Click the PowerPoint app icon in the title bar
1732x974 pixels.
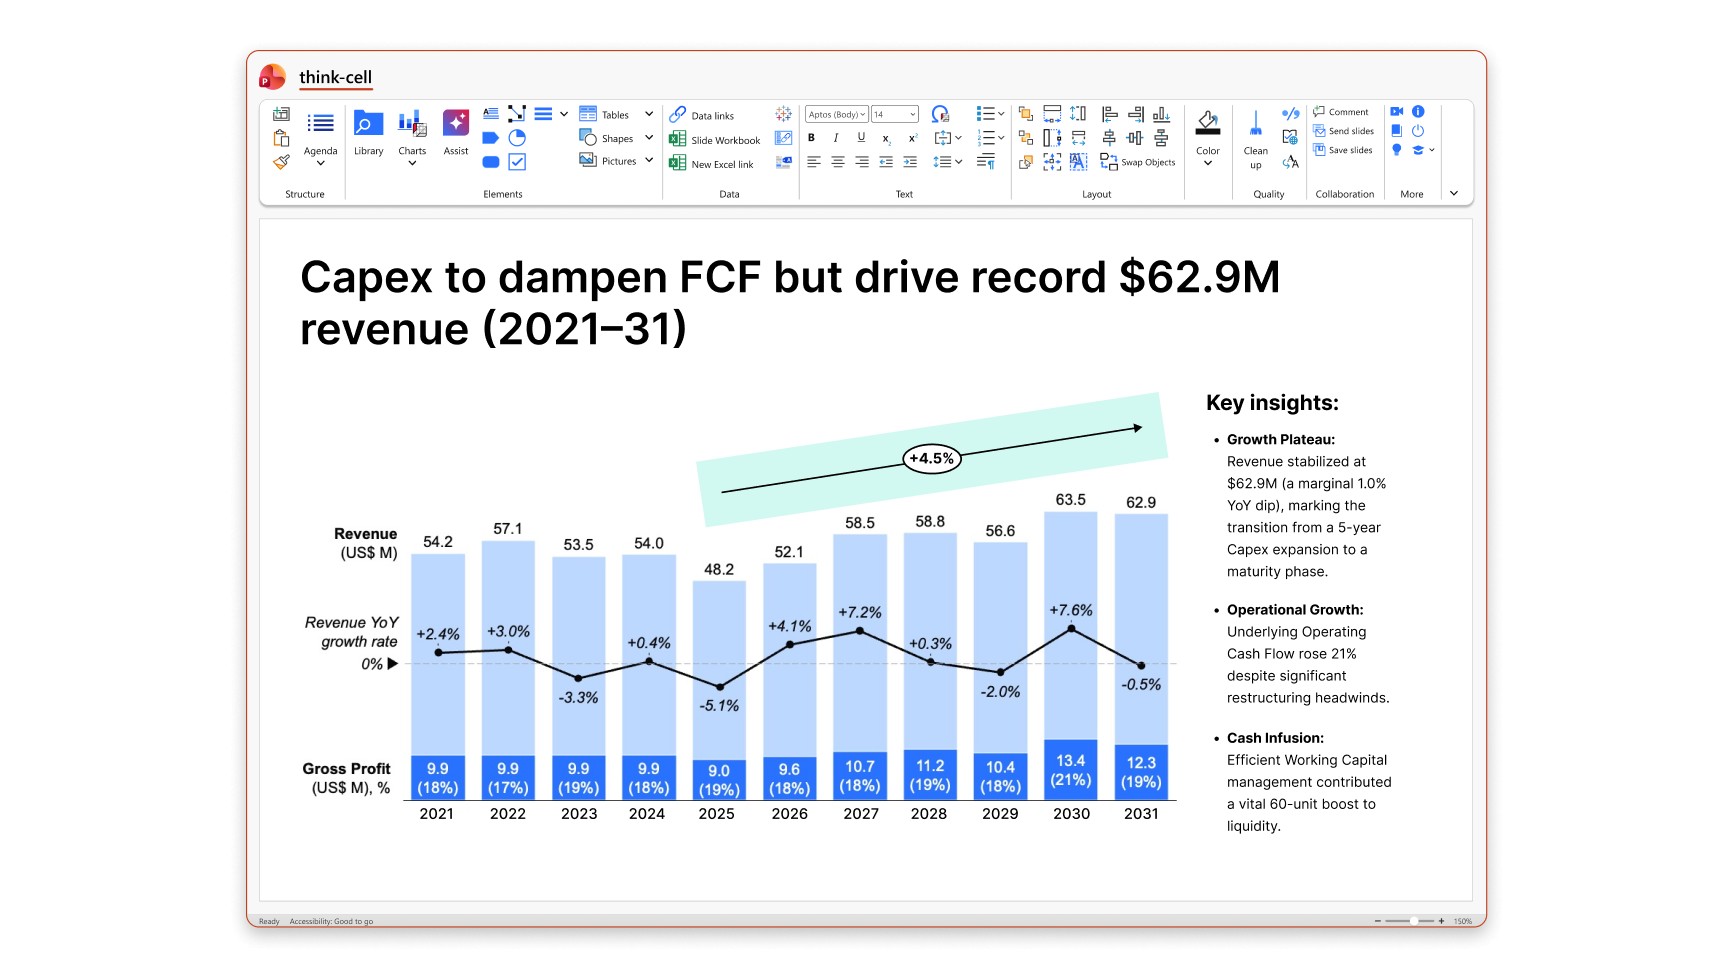272,77
